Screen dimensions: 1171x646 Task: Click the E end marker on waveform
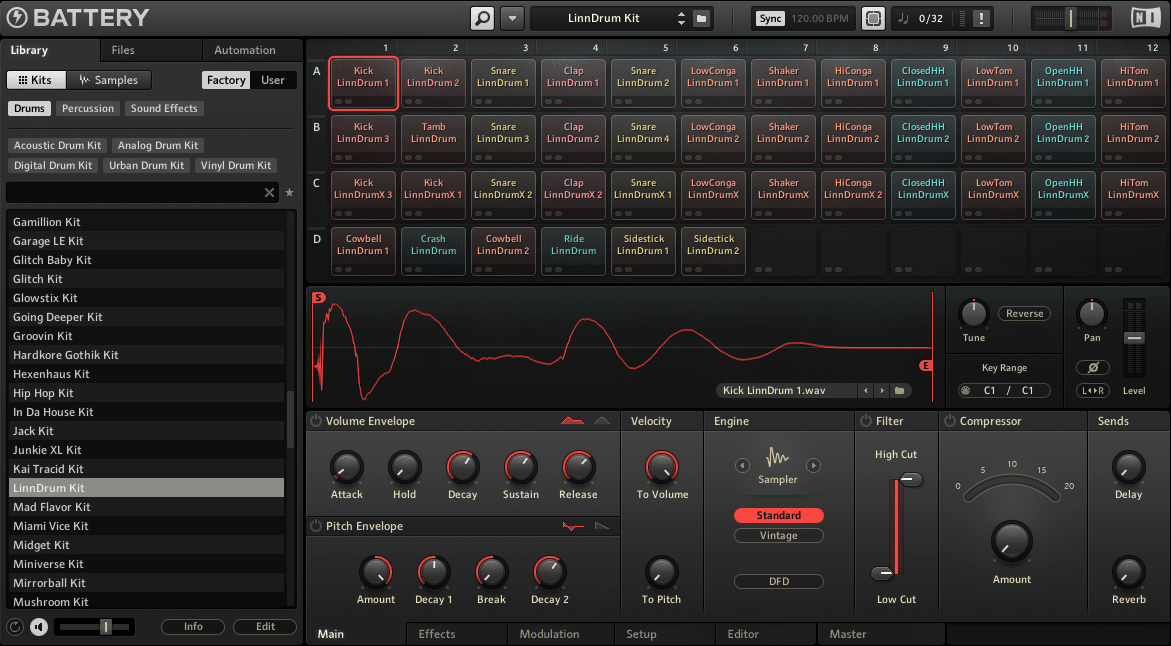926,365
